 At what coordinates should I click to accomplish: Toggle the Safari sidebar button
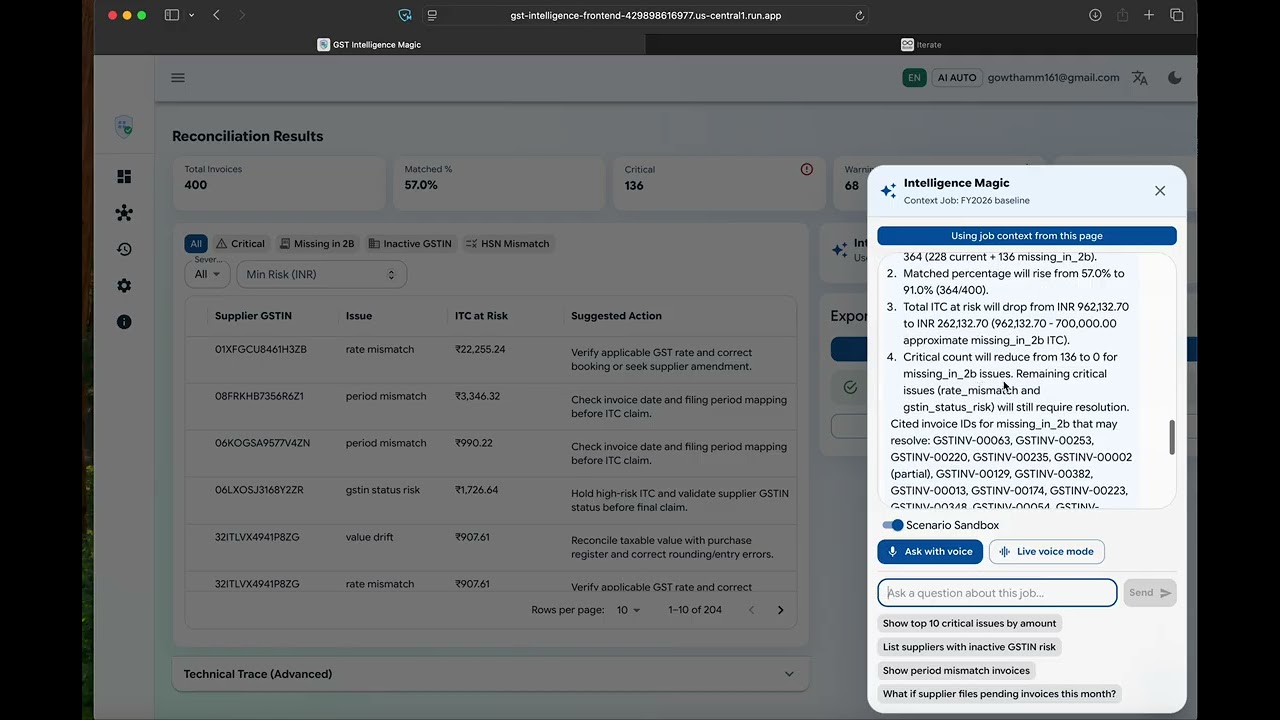click(172, 16)
